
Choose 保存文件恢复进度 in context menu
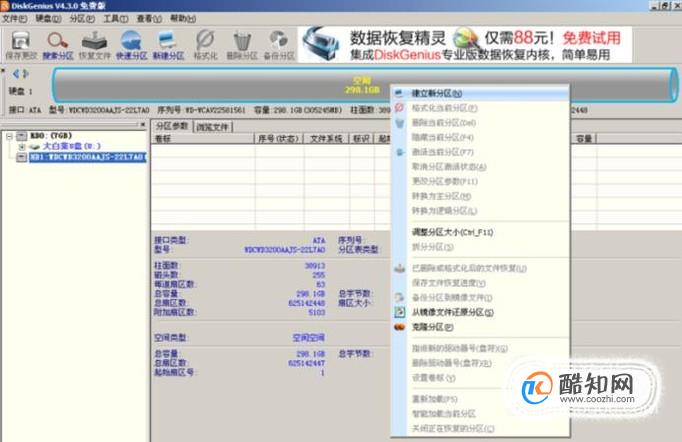[480, 283]
